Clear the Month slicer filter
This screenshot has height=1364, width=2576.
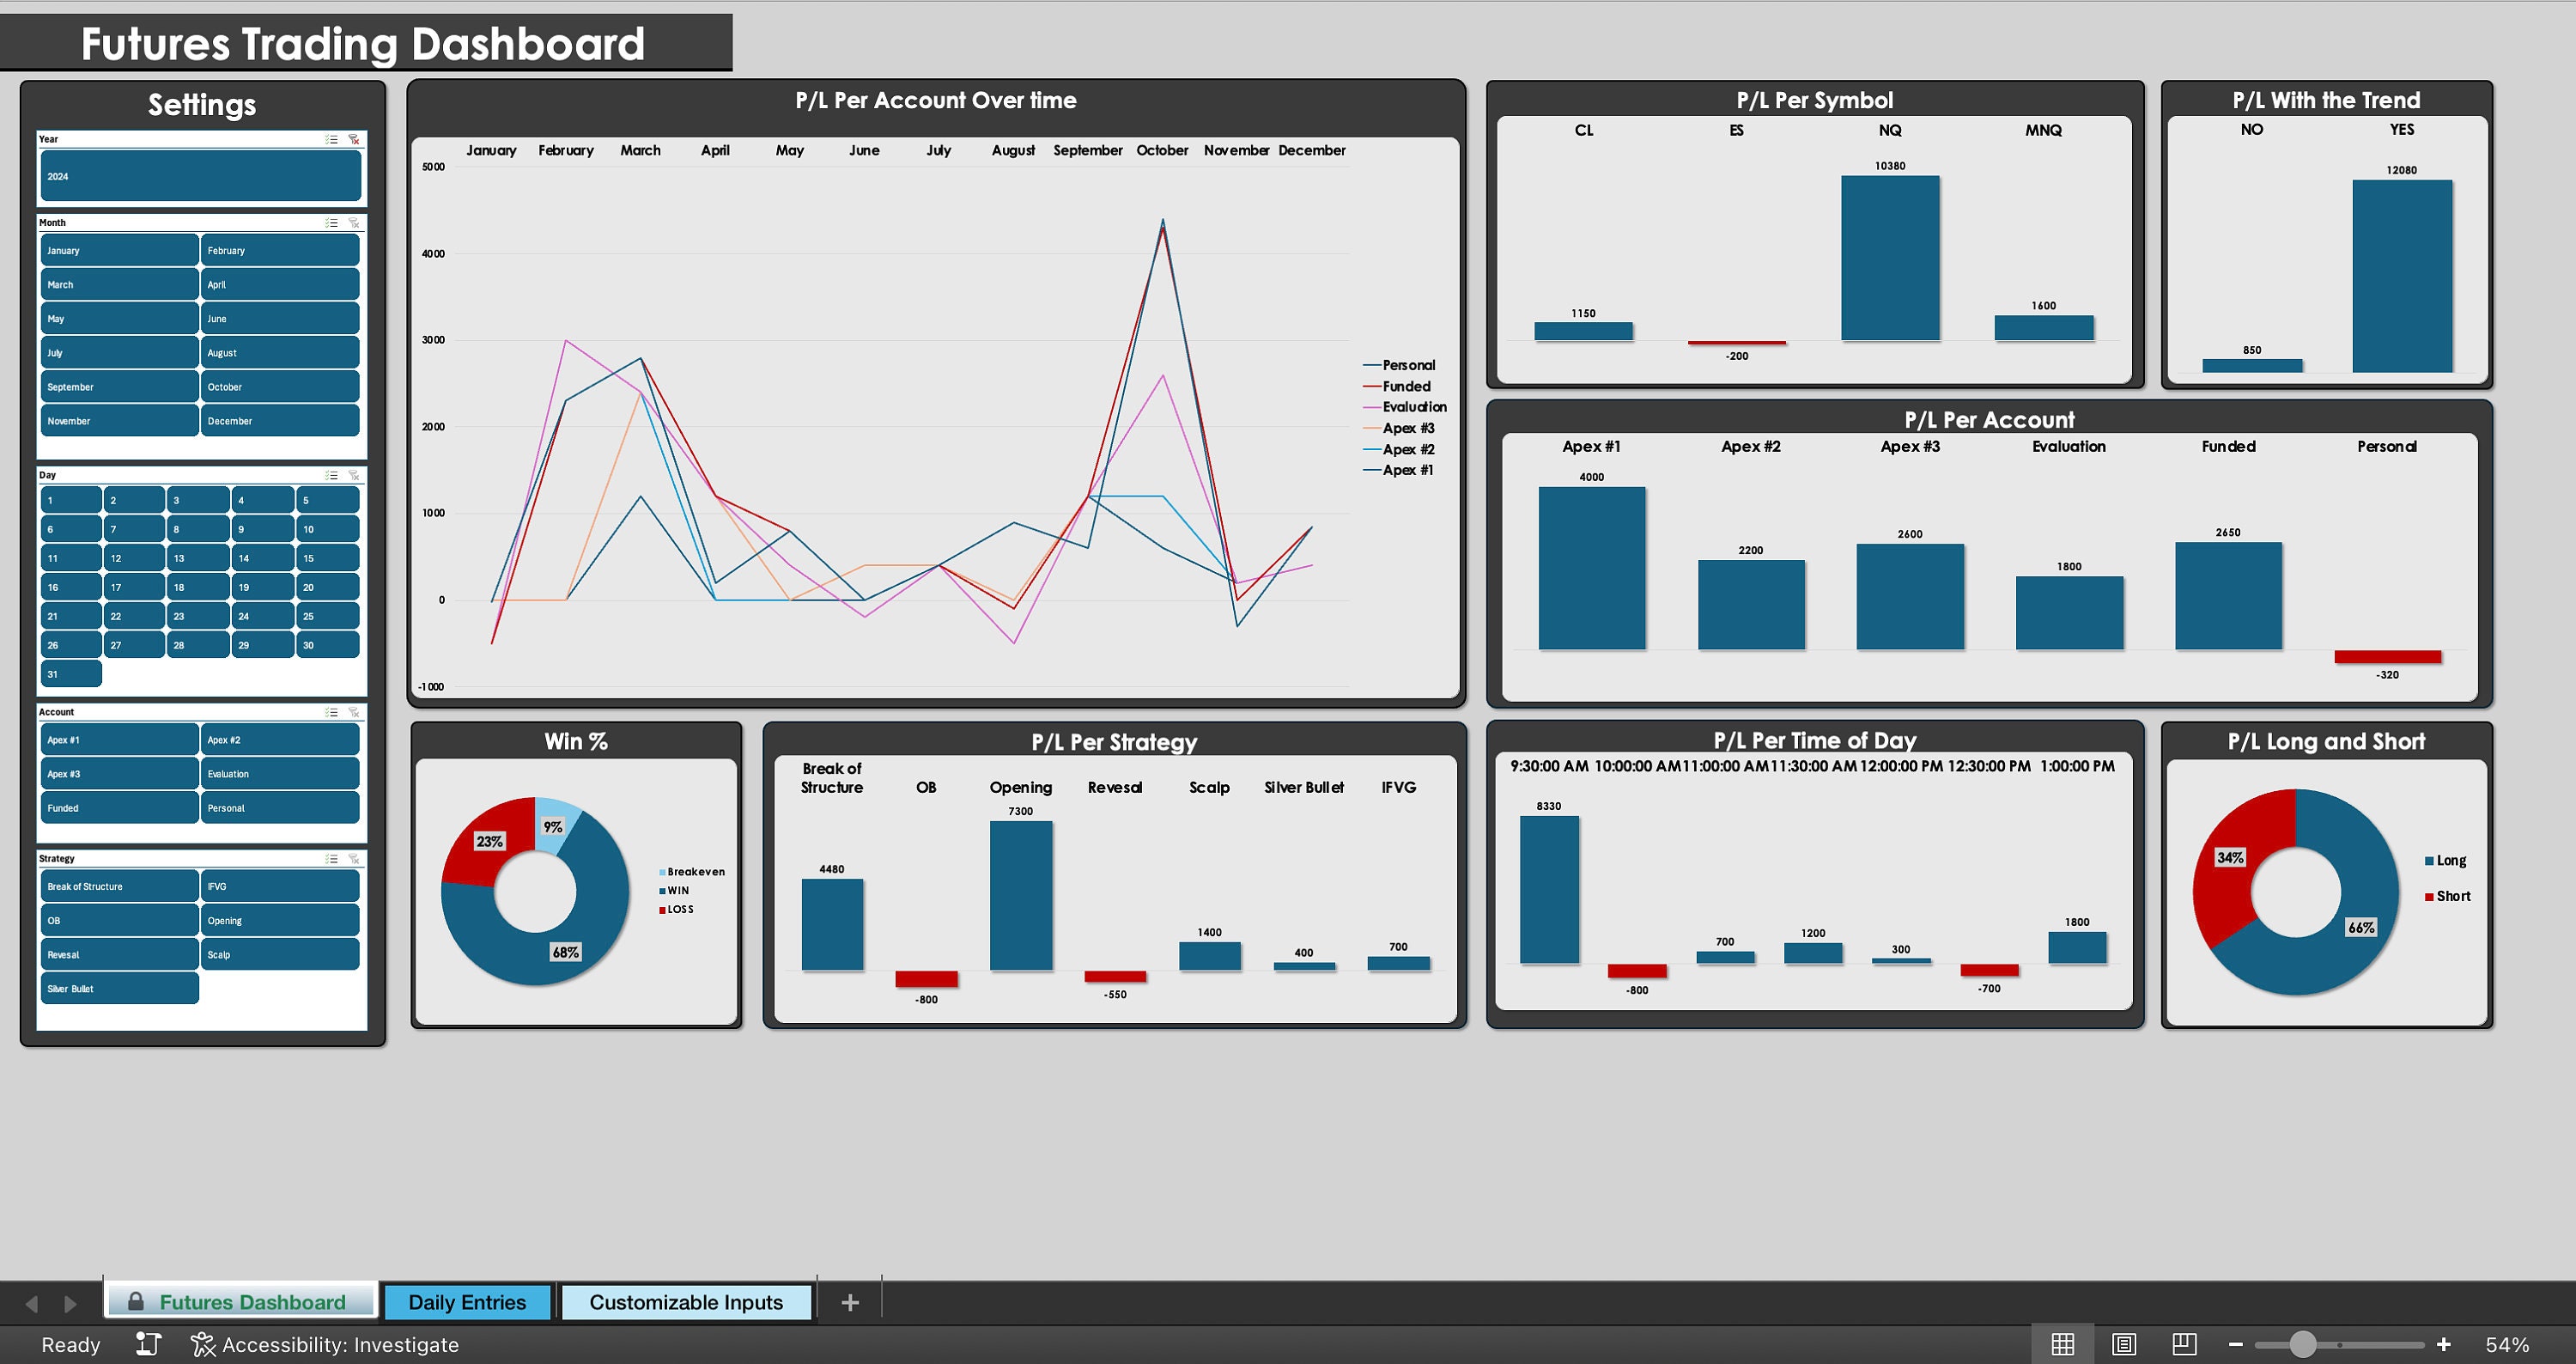click(x=353, y=223)
